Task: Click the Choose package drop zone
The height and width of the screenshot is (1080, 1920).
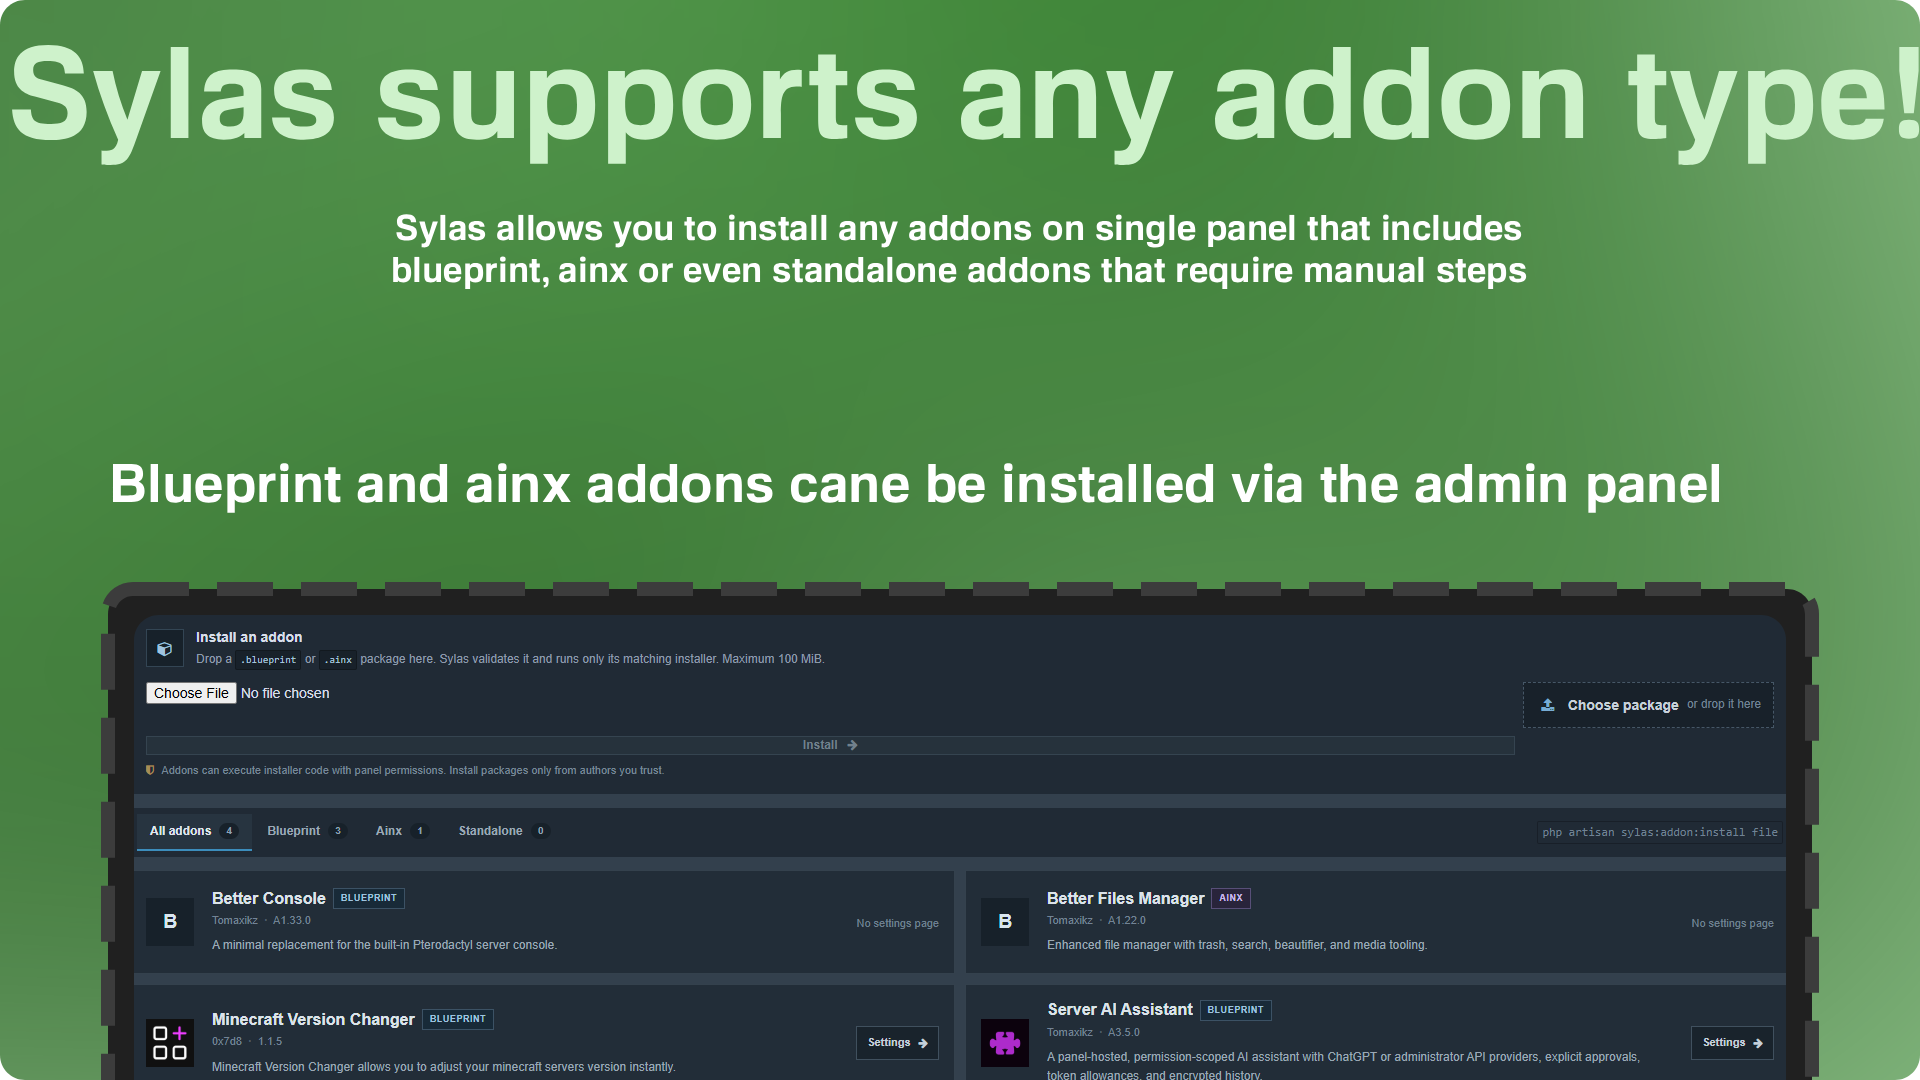Action: (x=1648, y=705)
